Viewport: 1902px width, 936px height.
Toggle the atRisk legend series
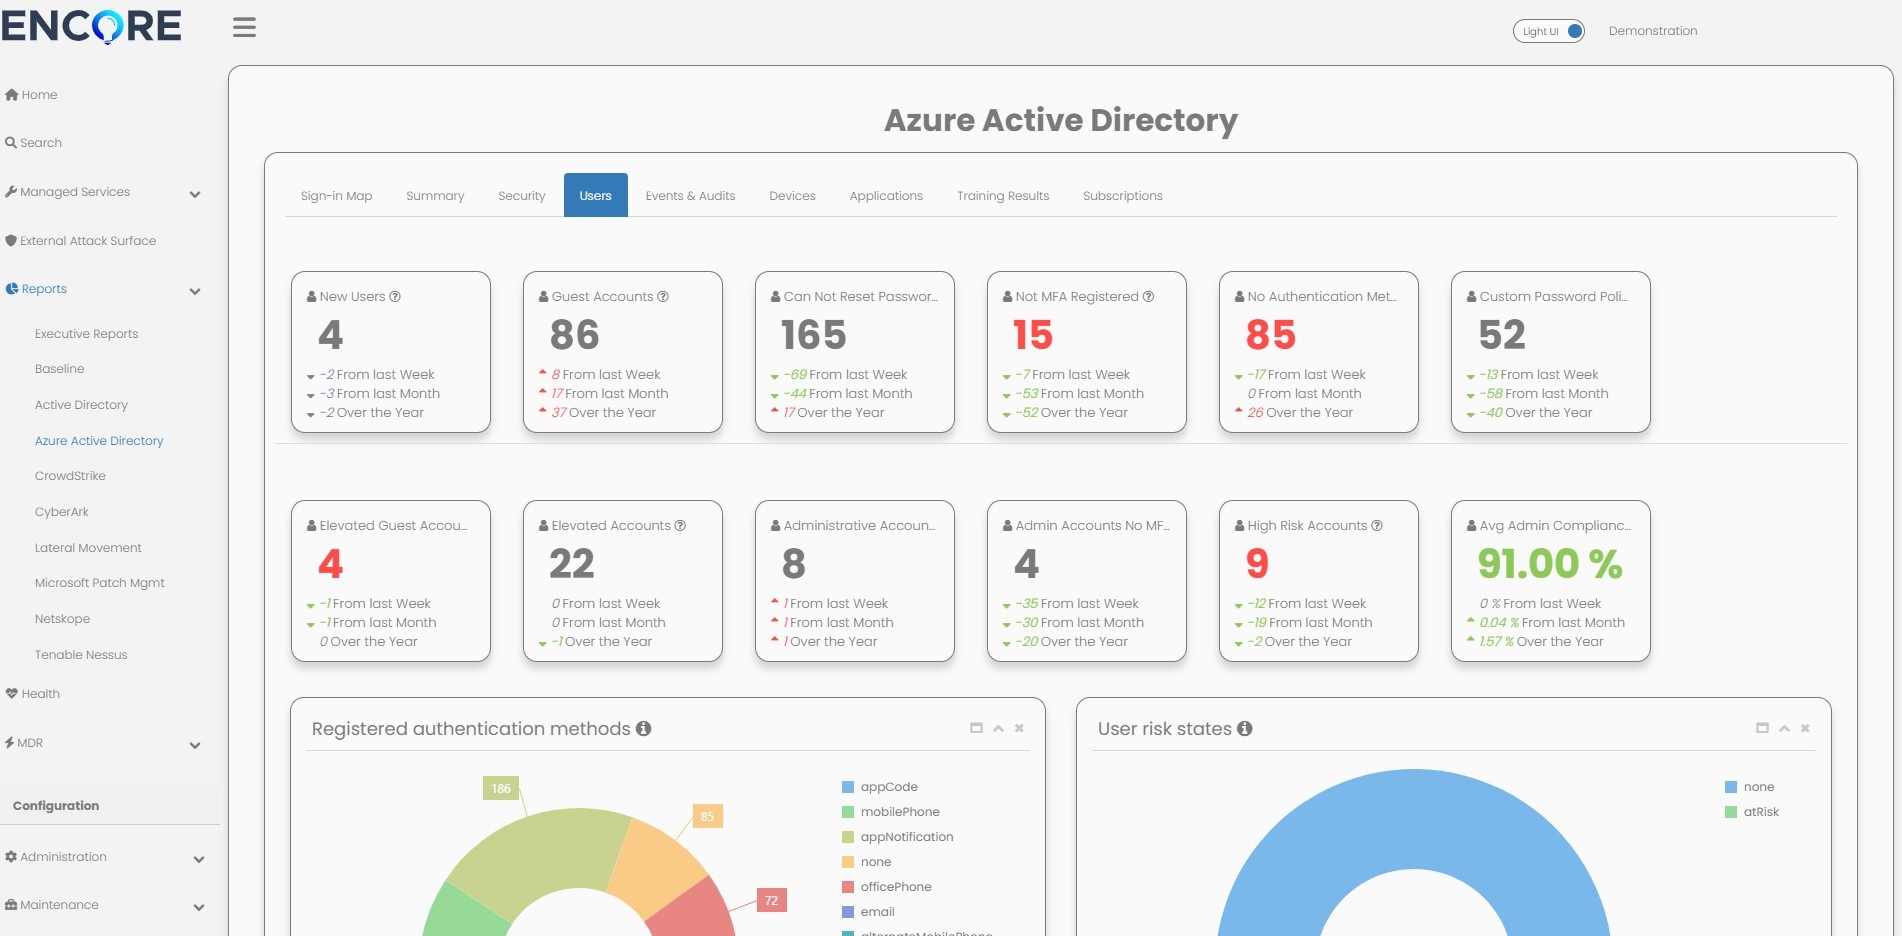1760,812
